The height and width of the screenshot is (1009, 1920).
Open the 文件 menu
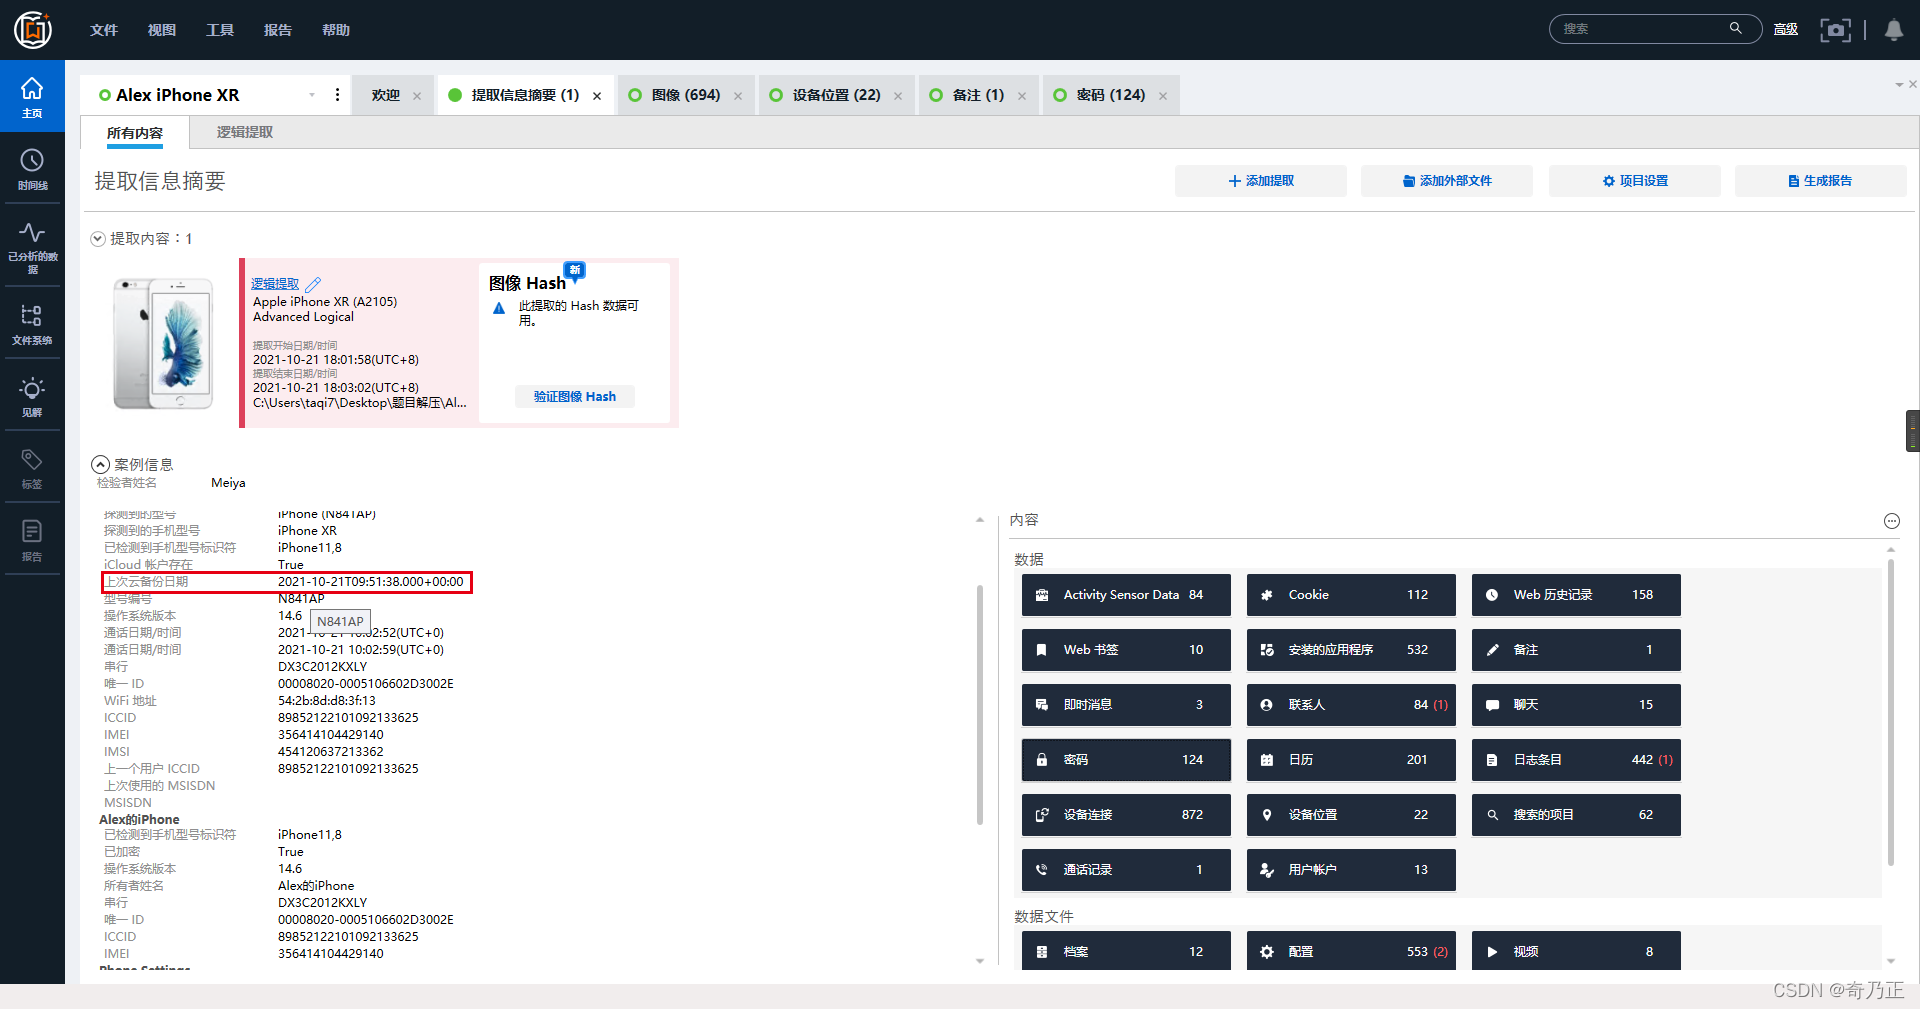pos(104,30)
